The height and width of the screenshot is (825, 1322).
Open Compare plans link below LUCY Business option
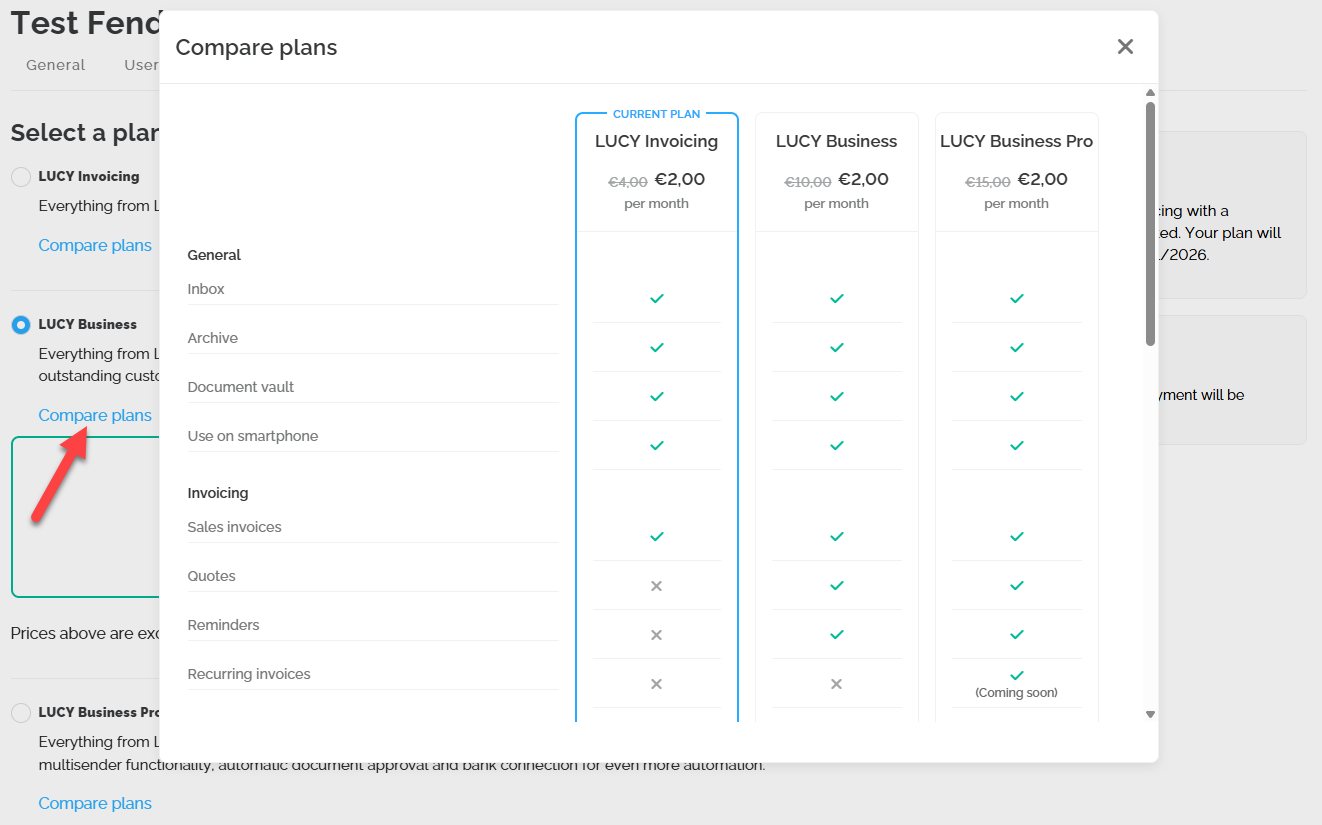(x=95, y=415)
